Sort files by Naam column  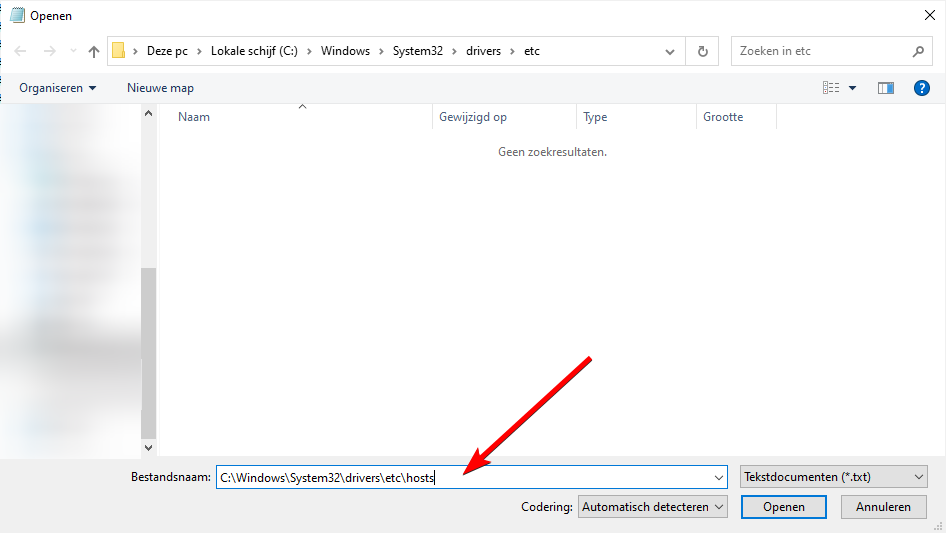(194, 117)
